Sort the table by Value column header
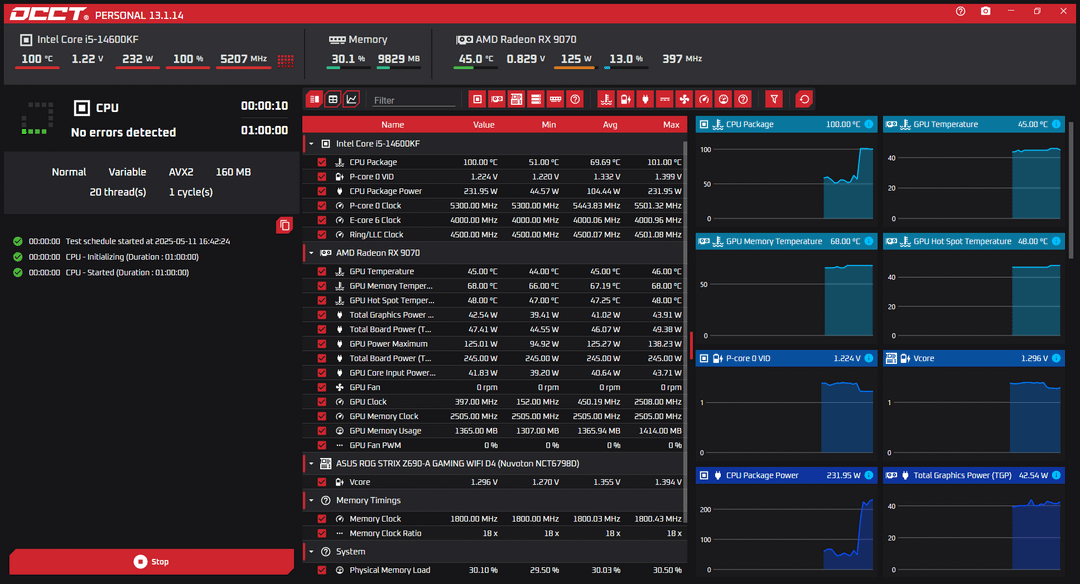1080x584 pixels. coord(484,125)
